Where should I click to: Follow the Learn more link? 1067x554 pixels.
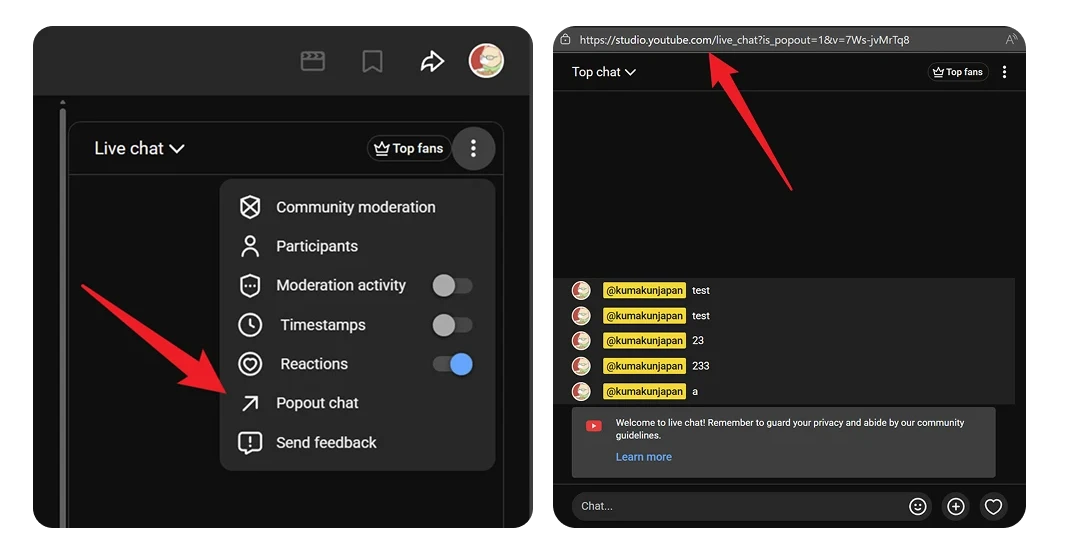[x=643, y=457]
